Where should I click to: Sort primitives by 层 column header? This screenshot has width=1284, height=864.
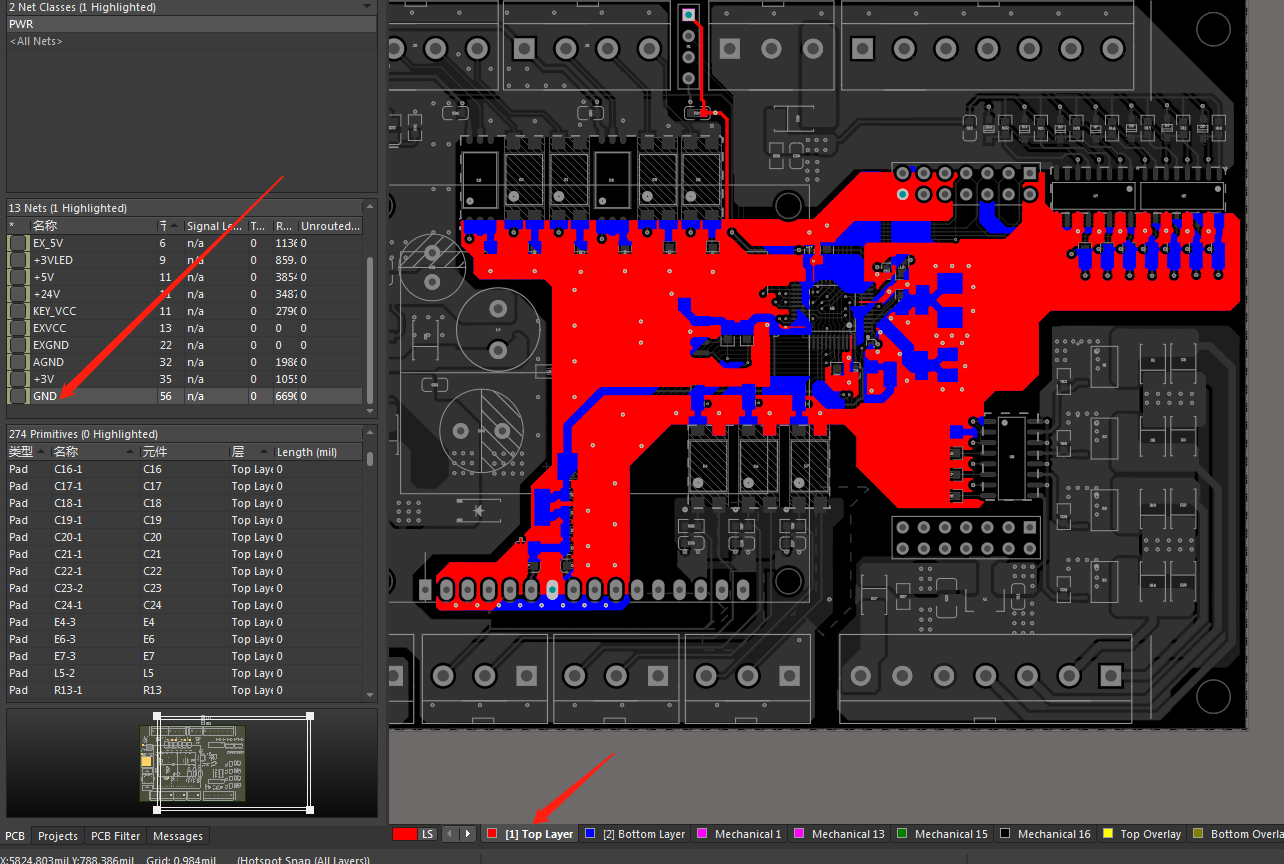pyautogui.click(x=250, y=452)
